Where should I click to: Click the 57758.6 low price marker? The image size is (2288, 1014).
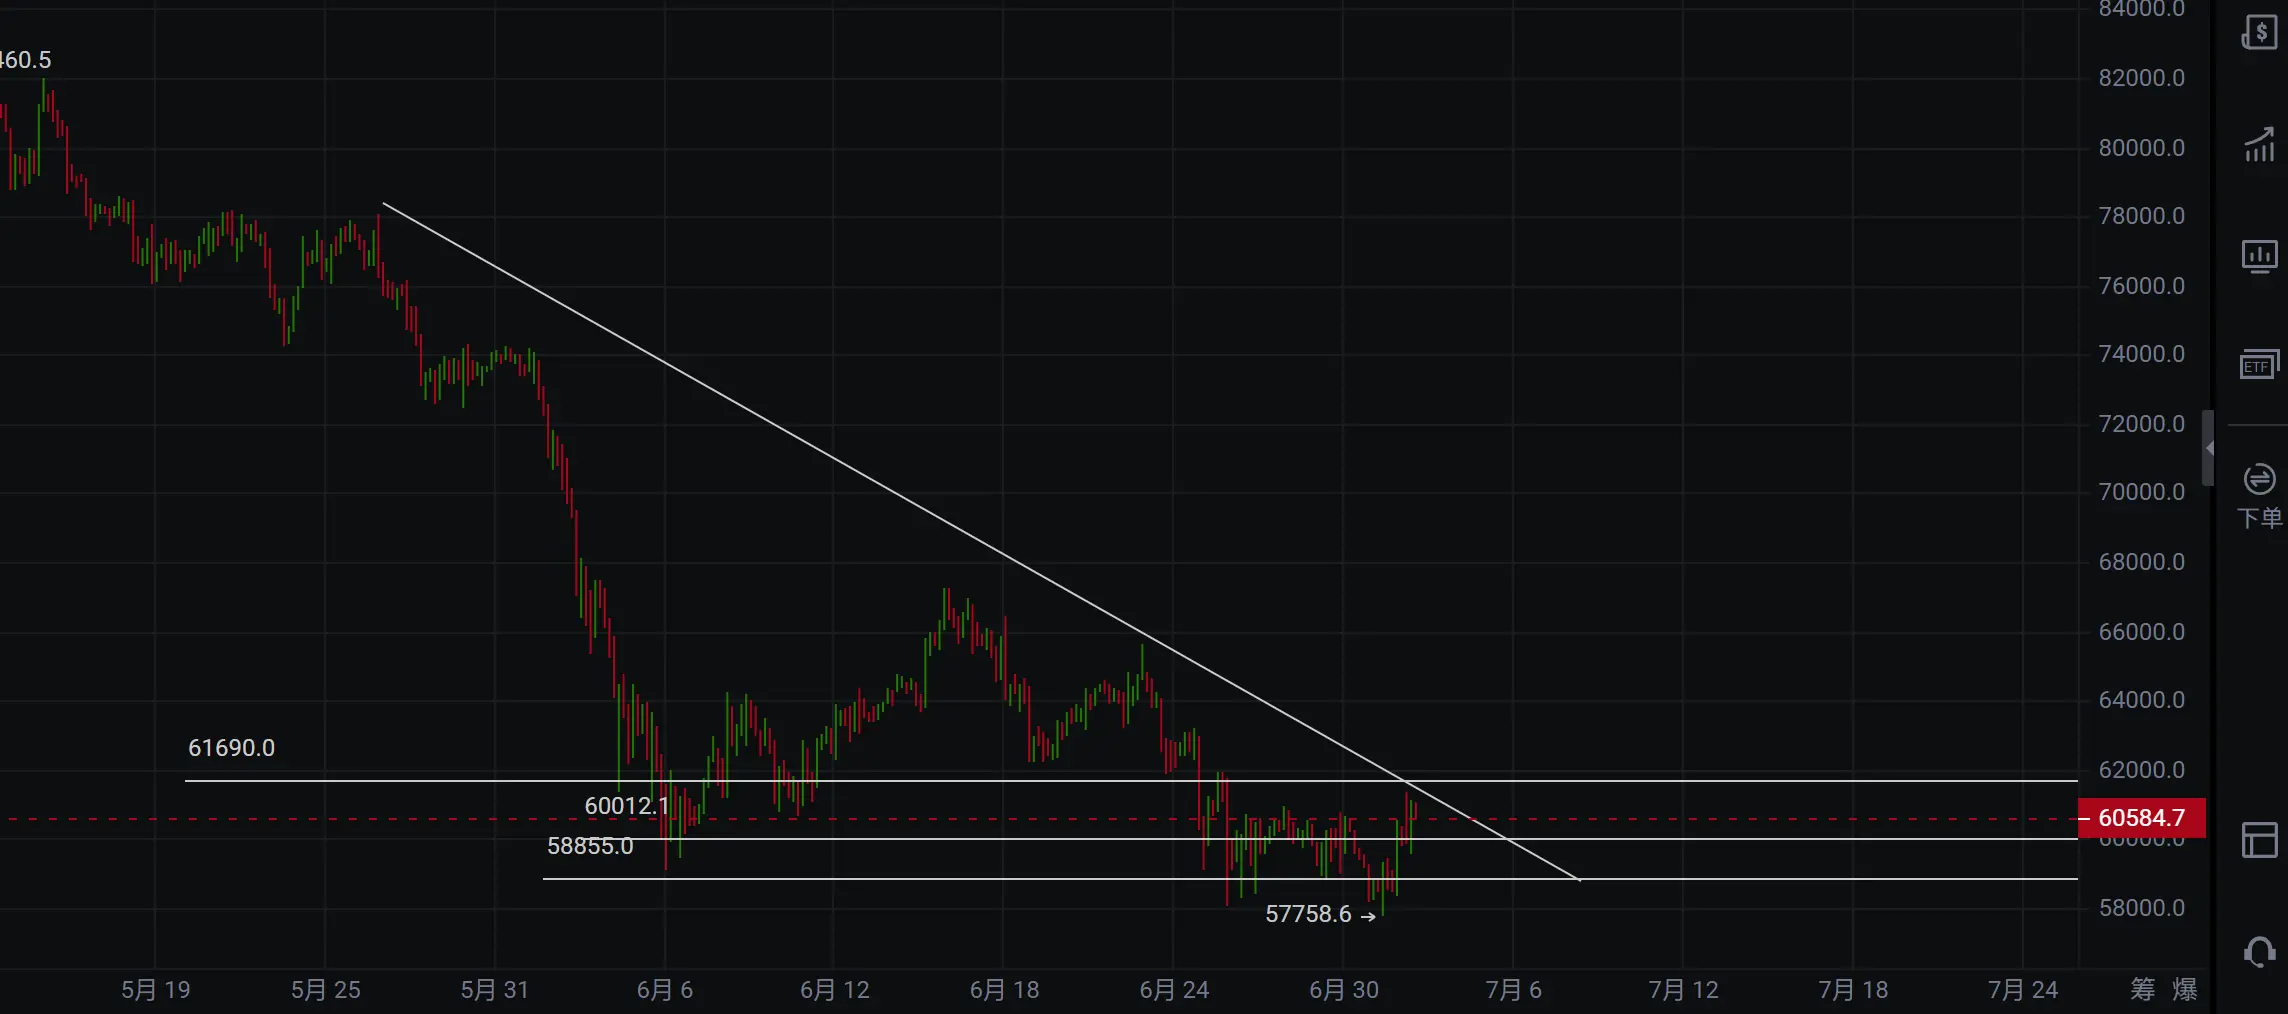pyautogui.click(x=1320, y=914)
